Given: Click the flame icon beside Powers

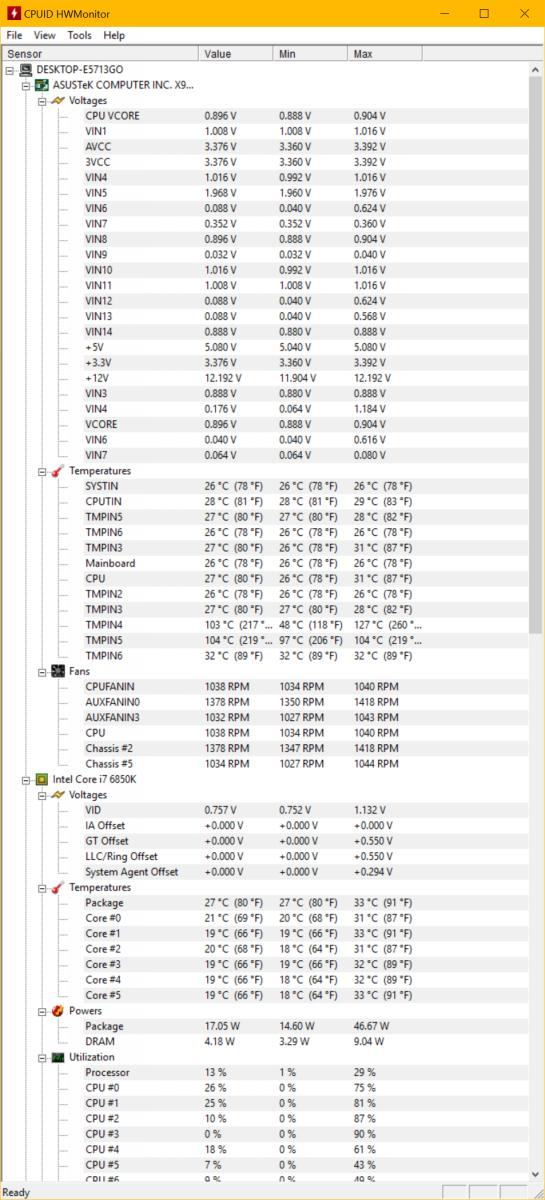Looking at the screenshot, I should 58,1011.
